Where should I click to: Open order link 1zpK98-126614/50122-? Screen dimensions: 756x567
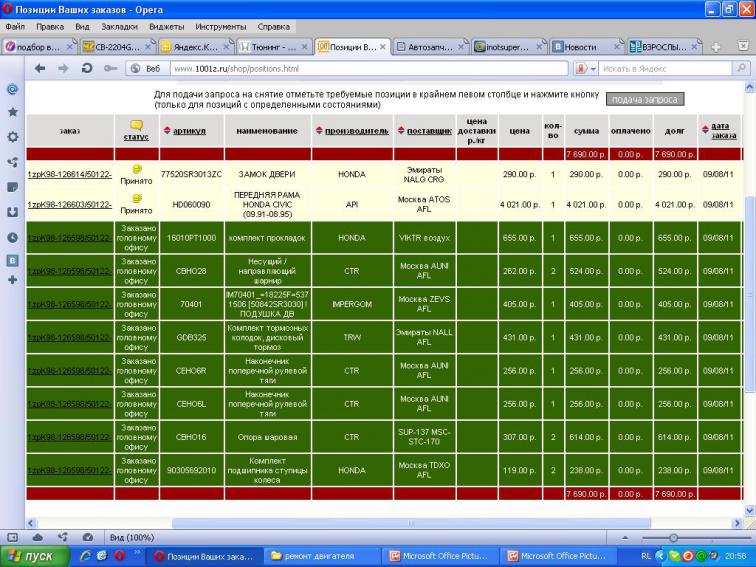pos(69,175)
